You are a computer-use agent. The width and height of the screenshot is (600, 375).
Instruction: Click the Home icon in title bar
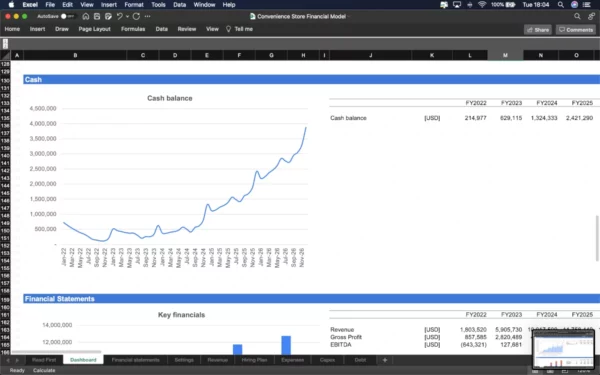point(86,16)
